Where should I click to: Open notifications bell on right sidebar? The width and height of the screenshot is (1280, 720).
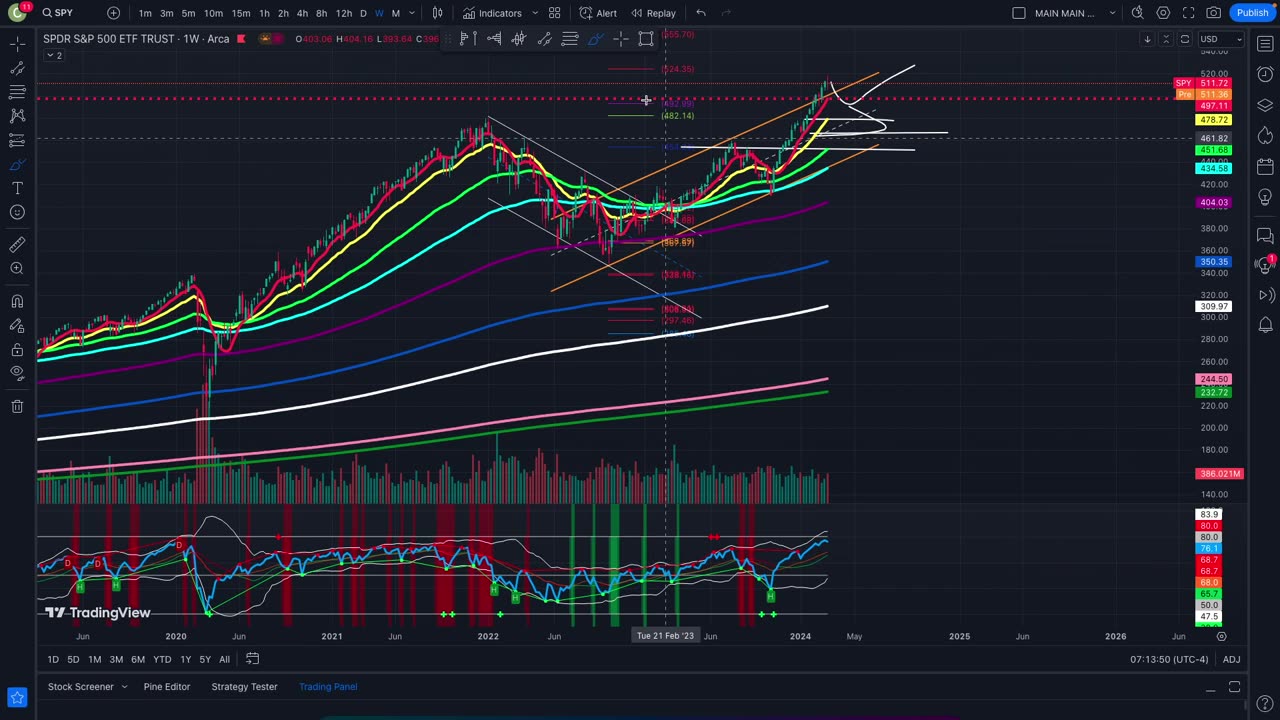[1265, 325]
